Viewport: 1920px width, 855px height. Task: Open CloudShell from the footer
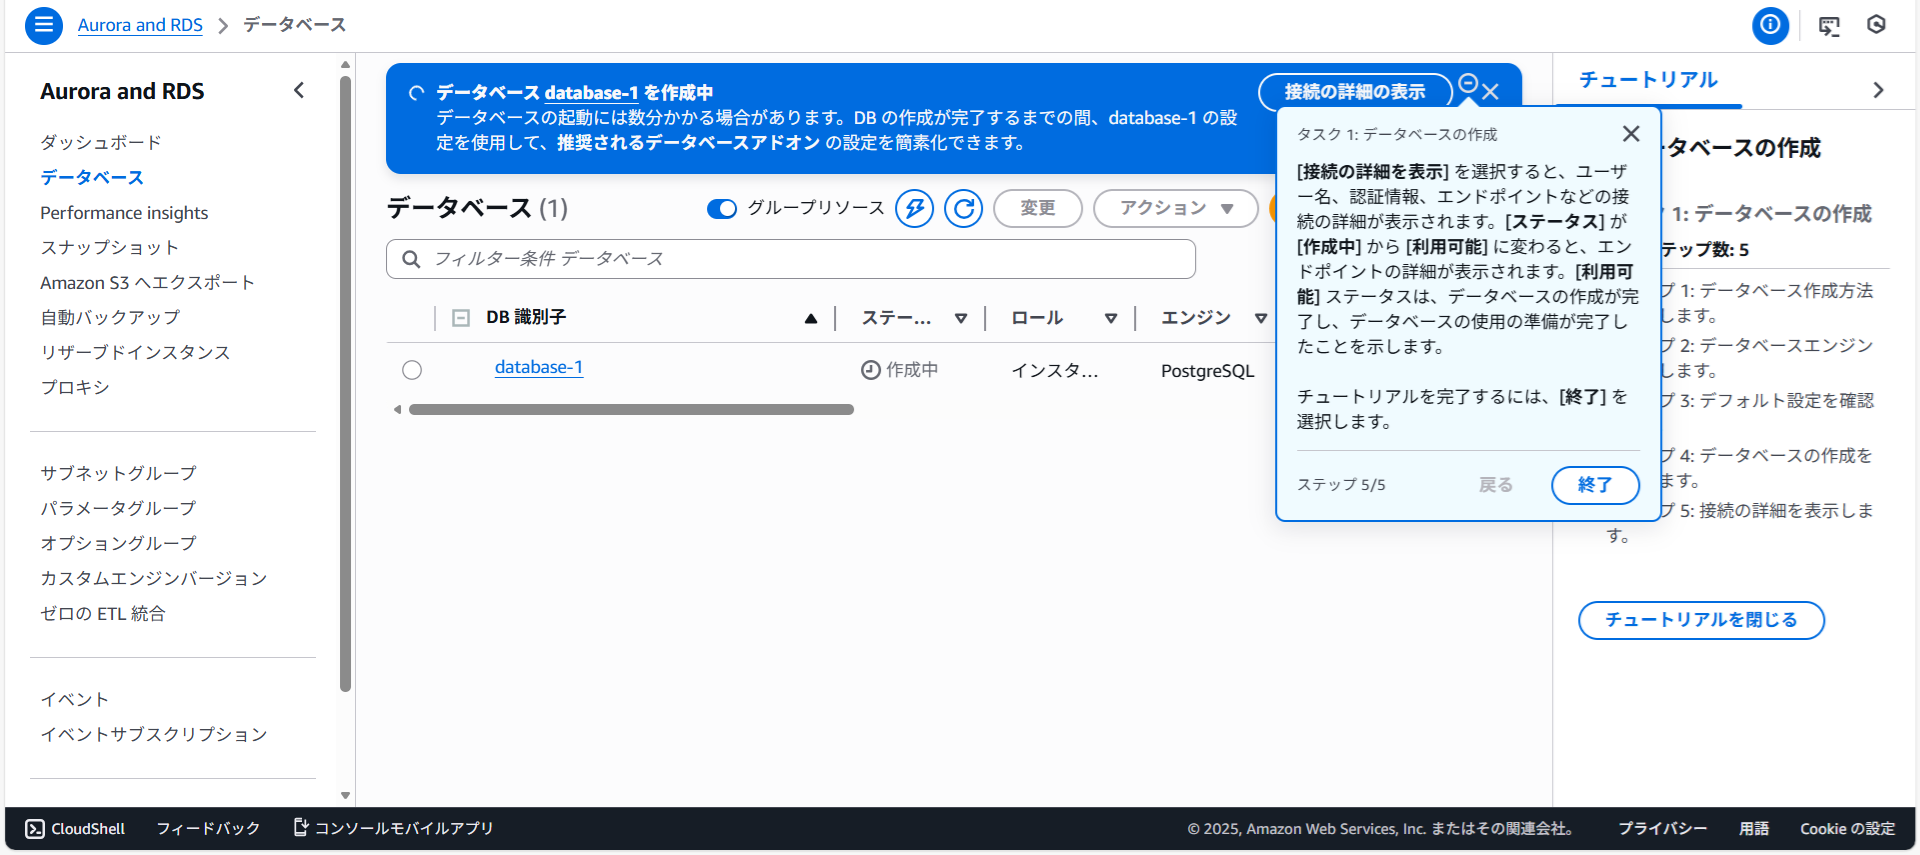click(x=76, y=828)
